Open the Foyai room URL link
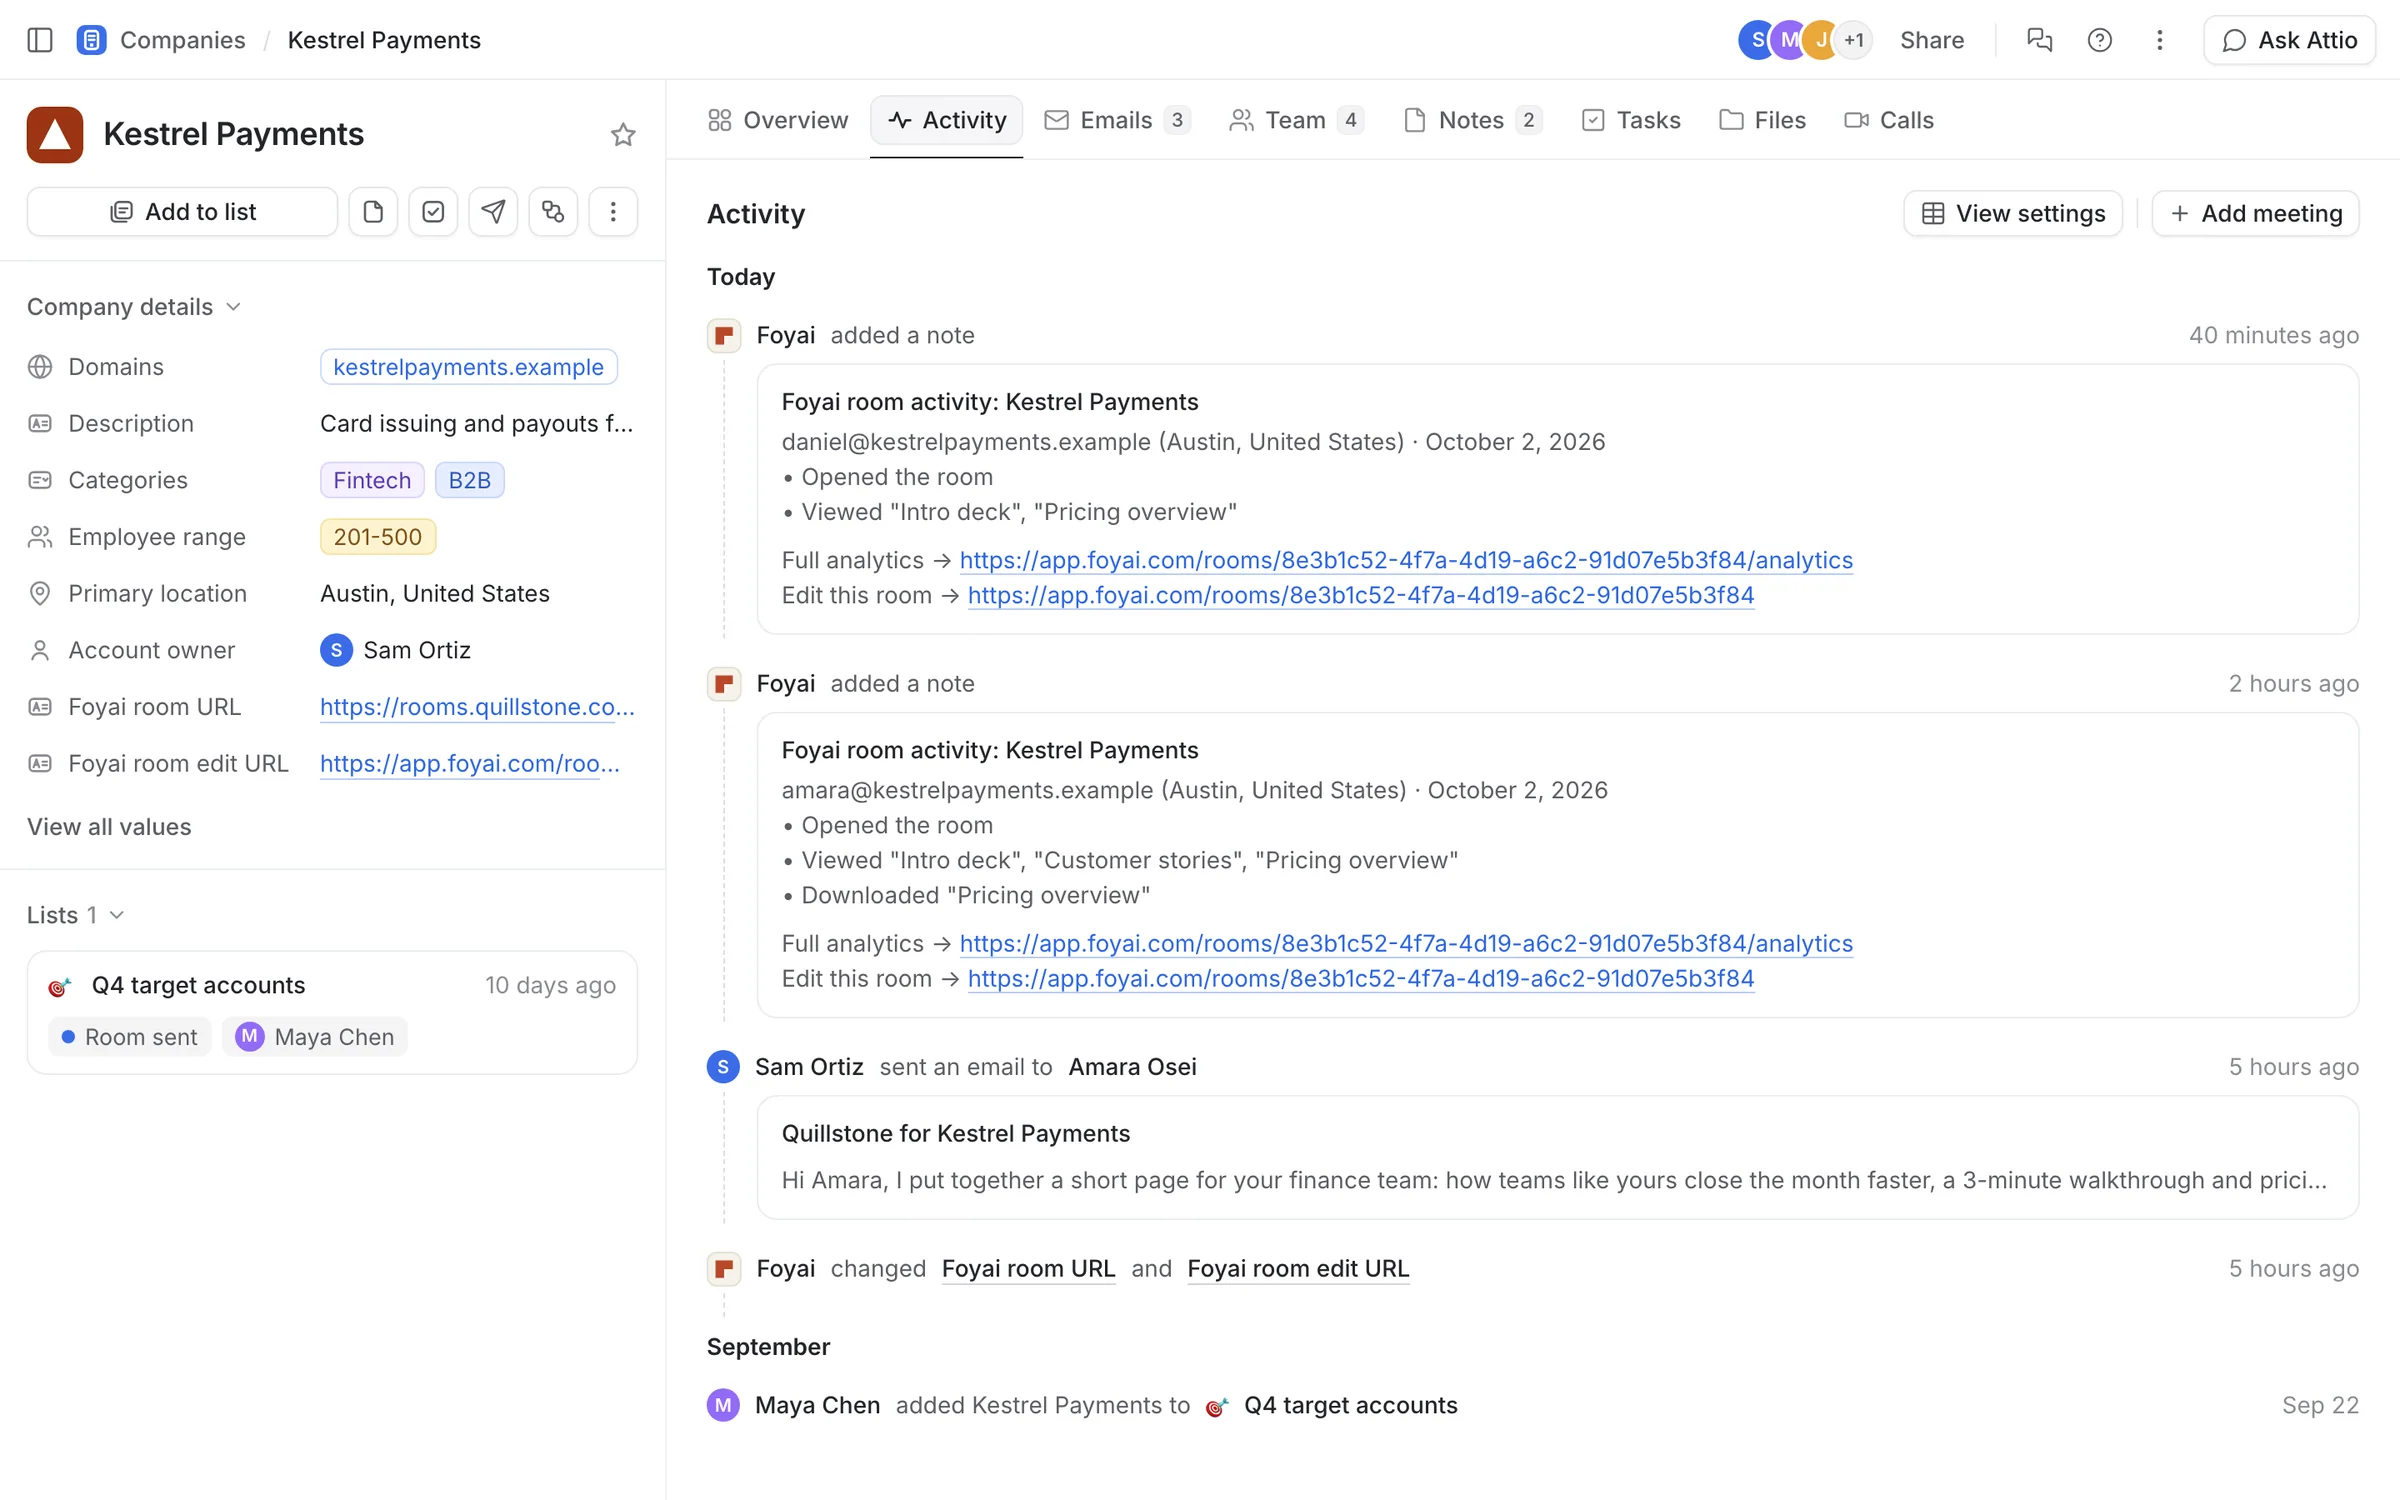Image resolution: width=2400 pixels, height=1500 pixels. 477,707
